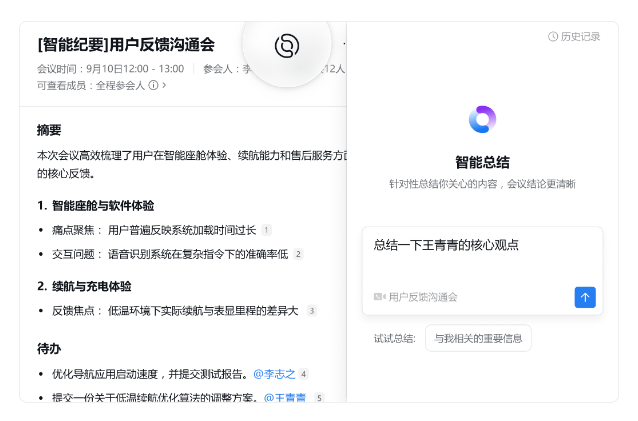Select suggestion chip 与我相关的重要信息
The image size is (638, 421).
pyautogui.click(x=478, y=338)
